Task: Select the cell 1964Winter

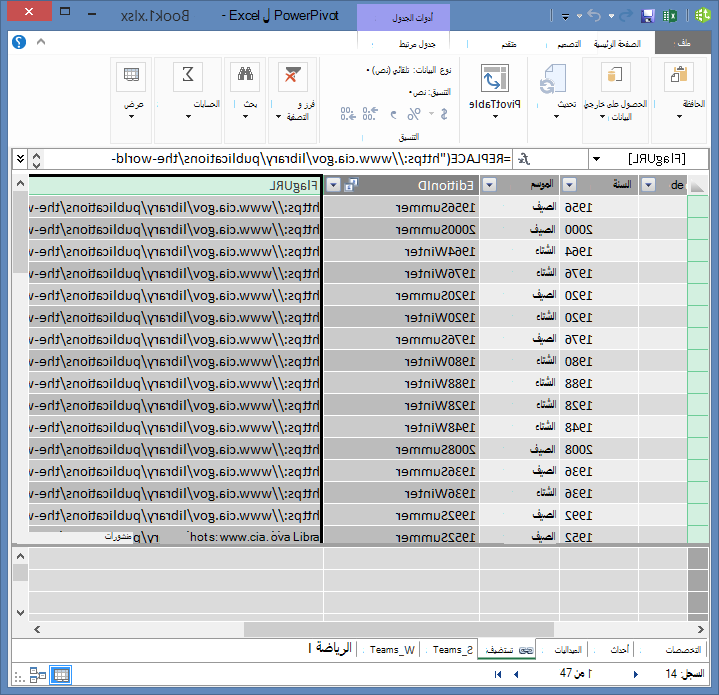Action: 401,252
